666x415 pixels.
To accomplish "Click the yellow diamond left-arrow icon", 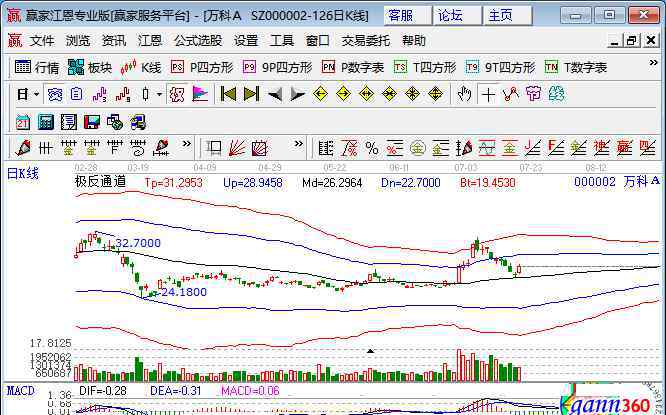I will (320, 94).
